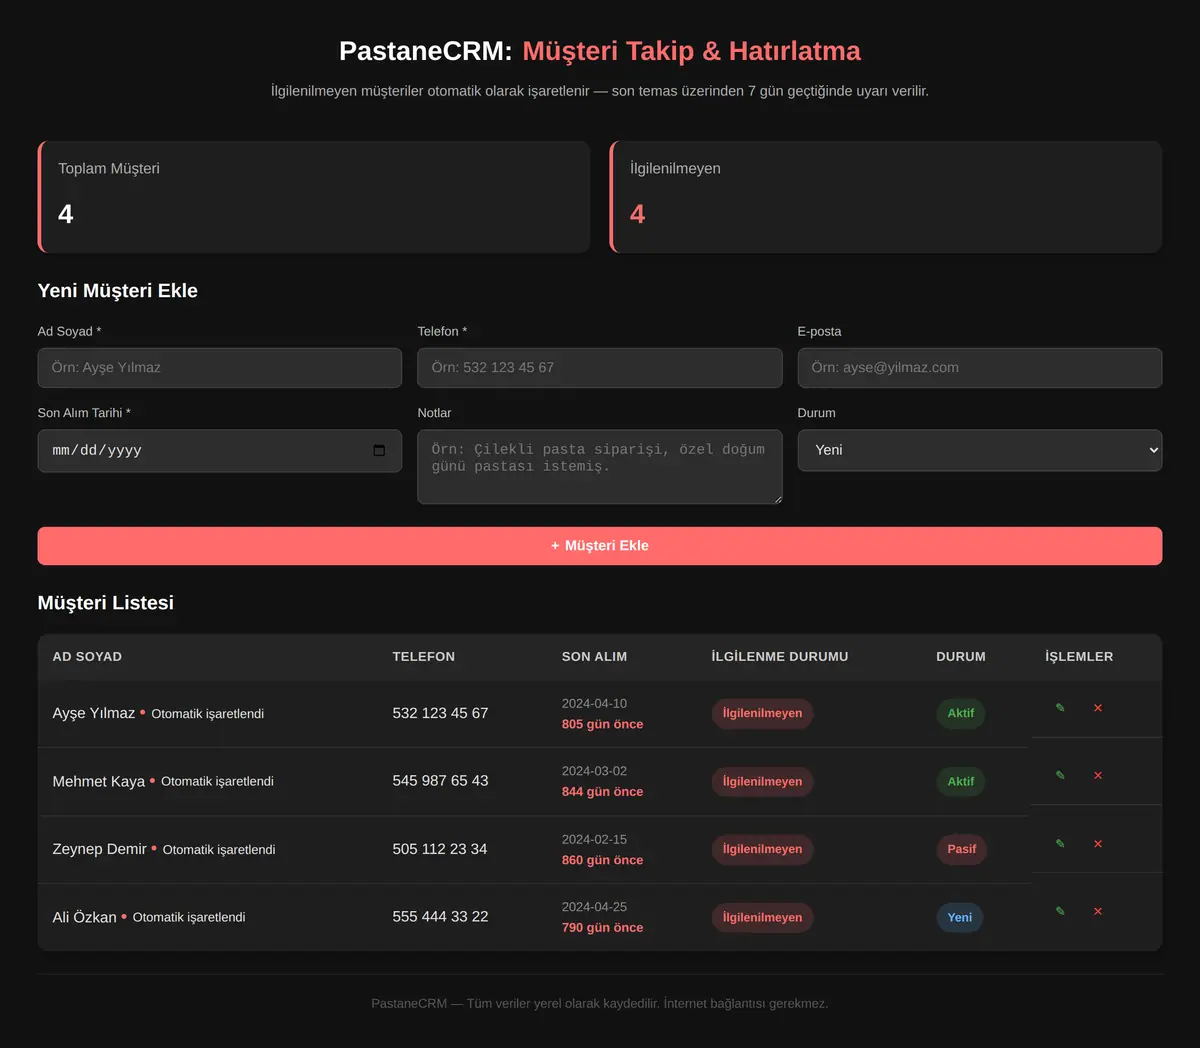Click the İlgilenilmeyen badge in Zeynep Demir's row

pyautogui.click(x=762, y=849)
